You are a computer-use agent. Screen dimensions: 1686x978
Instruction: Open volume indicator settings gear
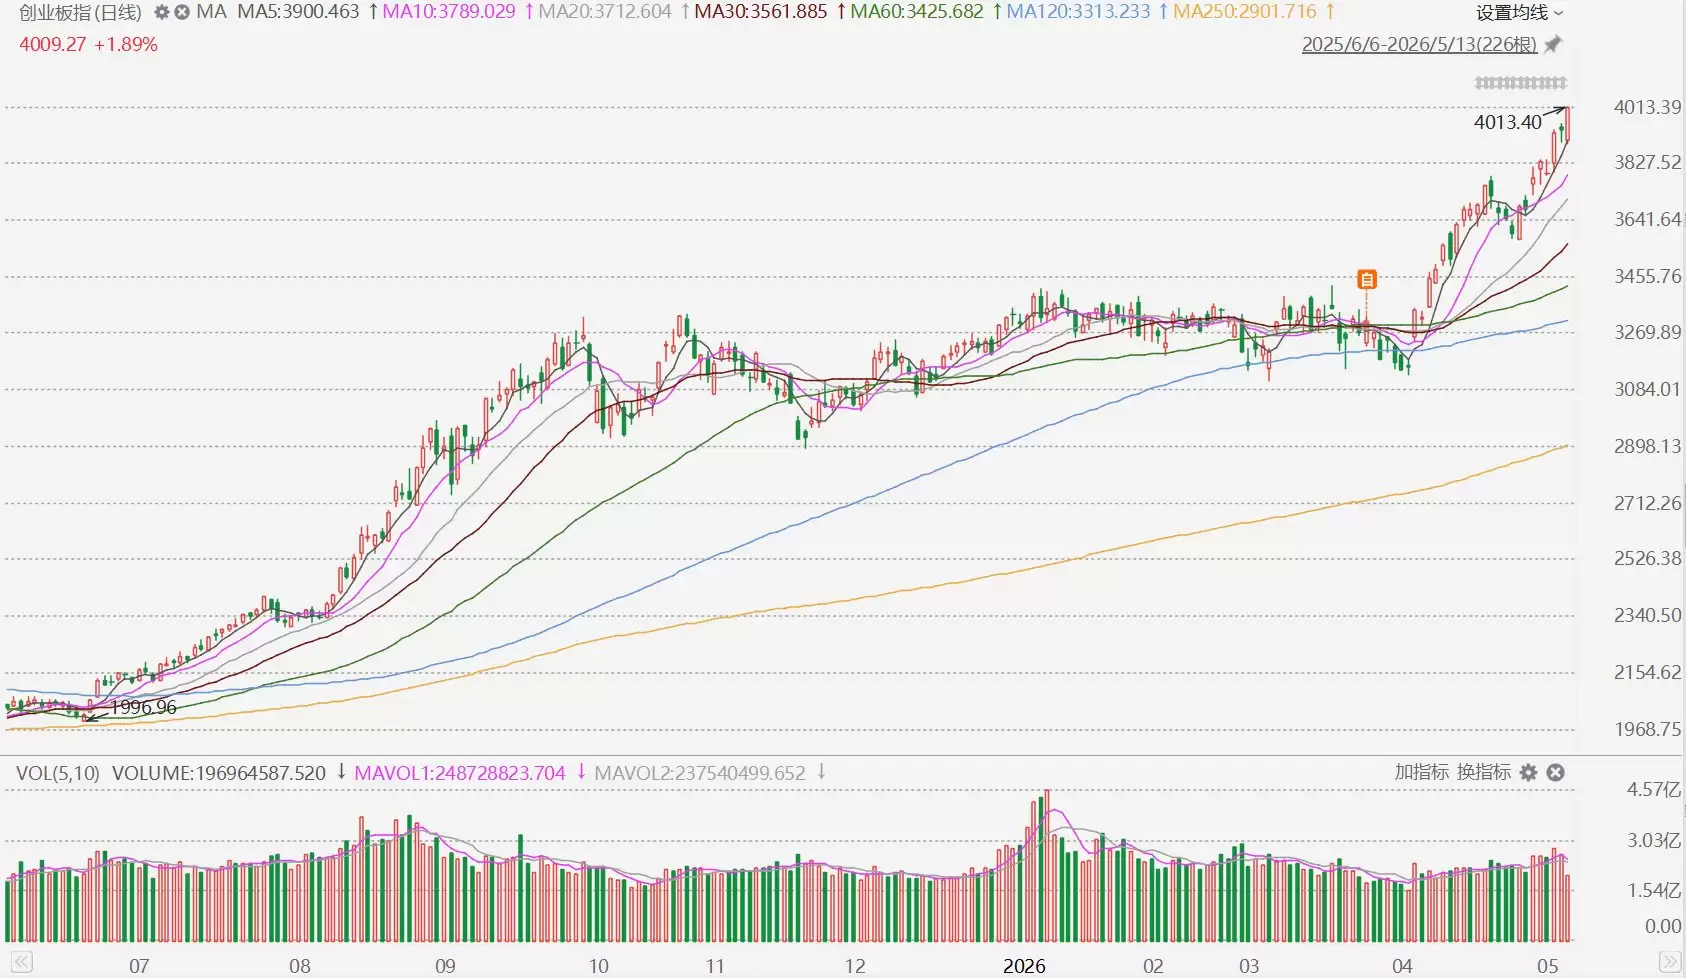coord(1528,773)
